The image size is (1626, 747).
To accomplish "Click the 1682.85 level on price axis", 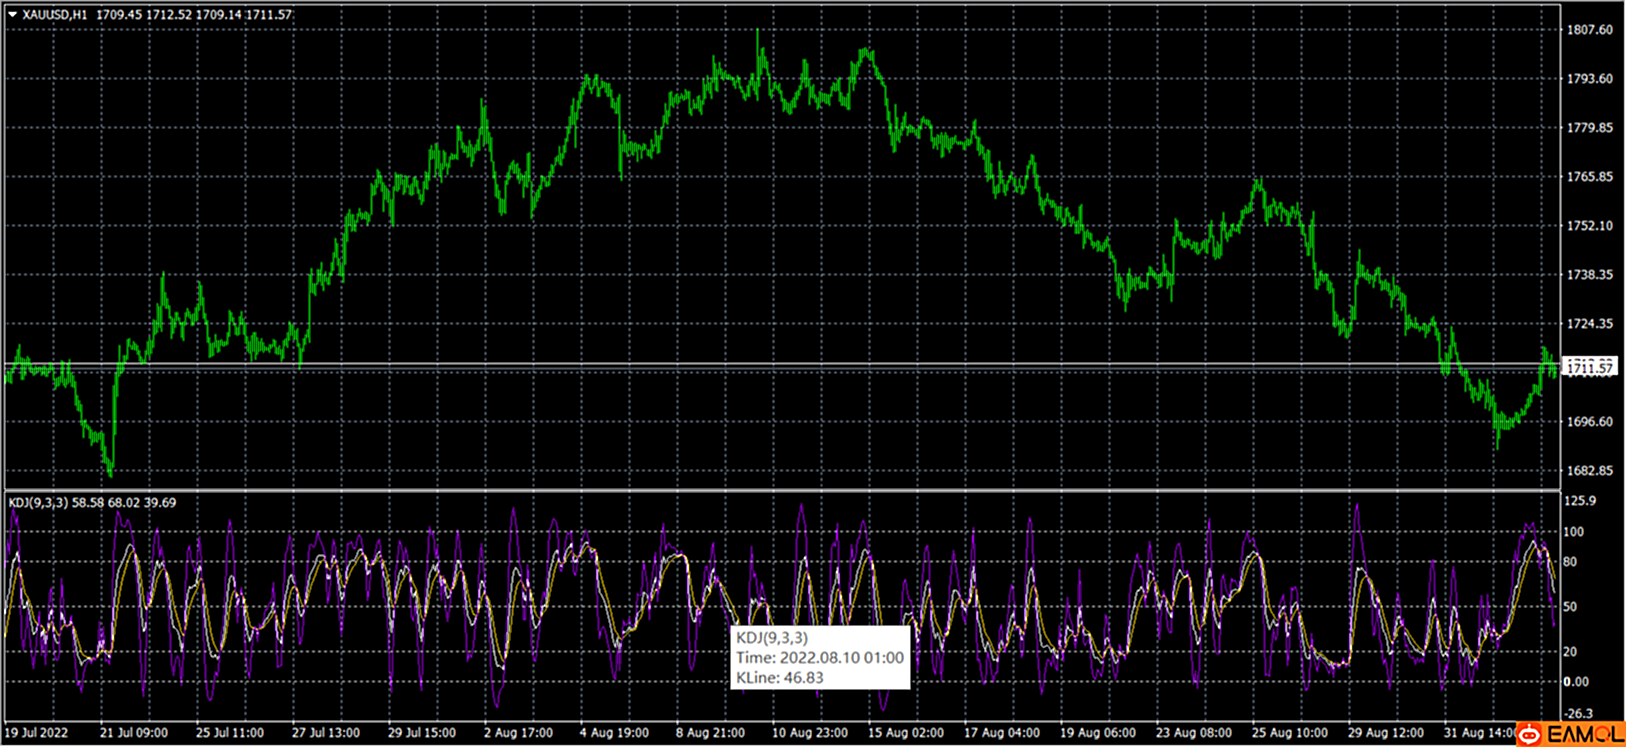I will pos(1590,471).
